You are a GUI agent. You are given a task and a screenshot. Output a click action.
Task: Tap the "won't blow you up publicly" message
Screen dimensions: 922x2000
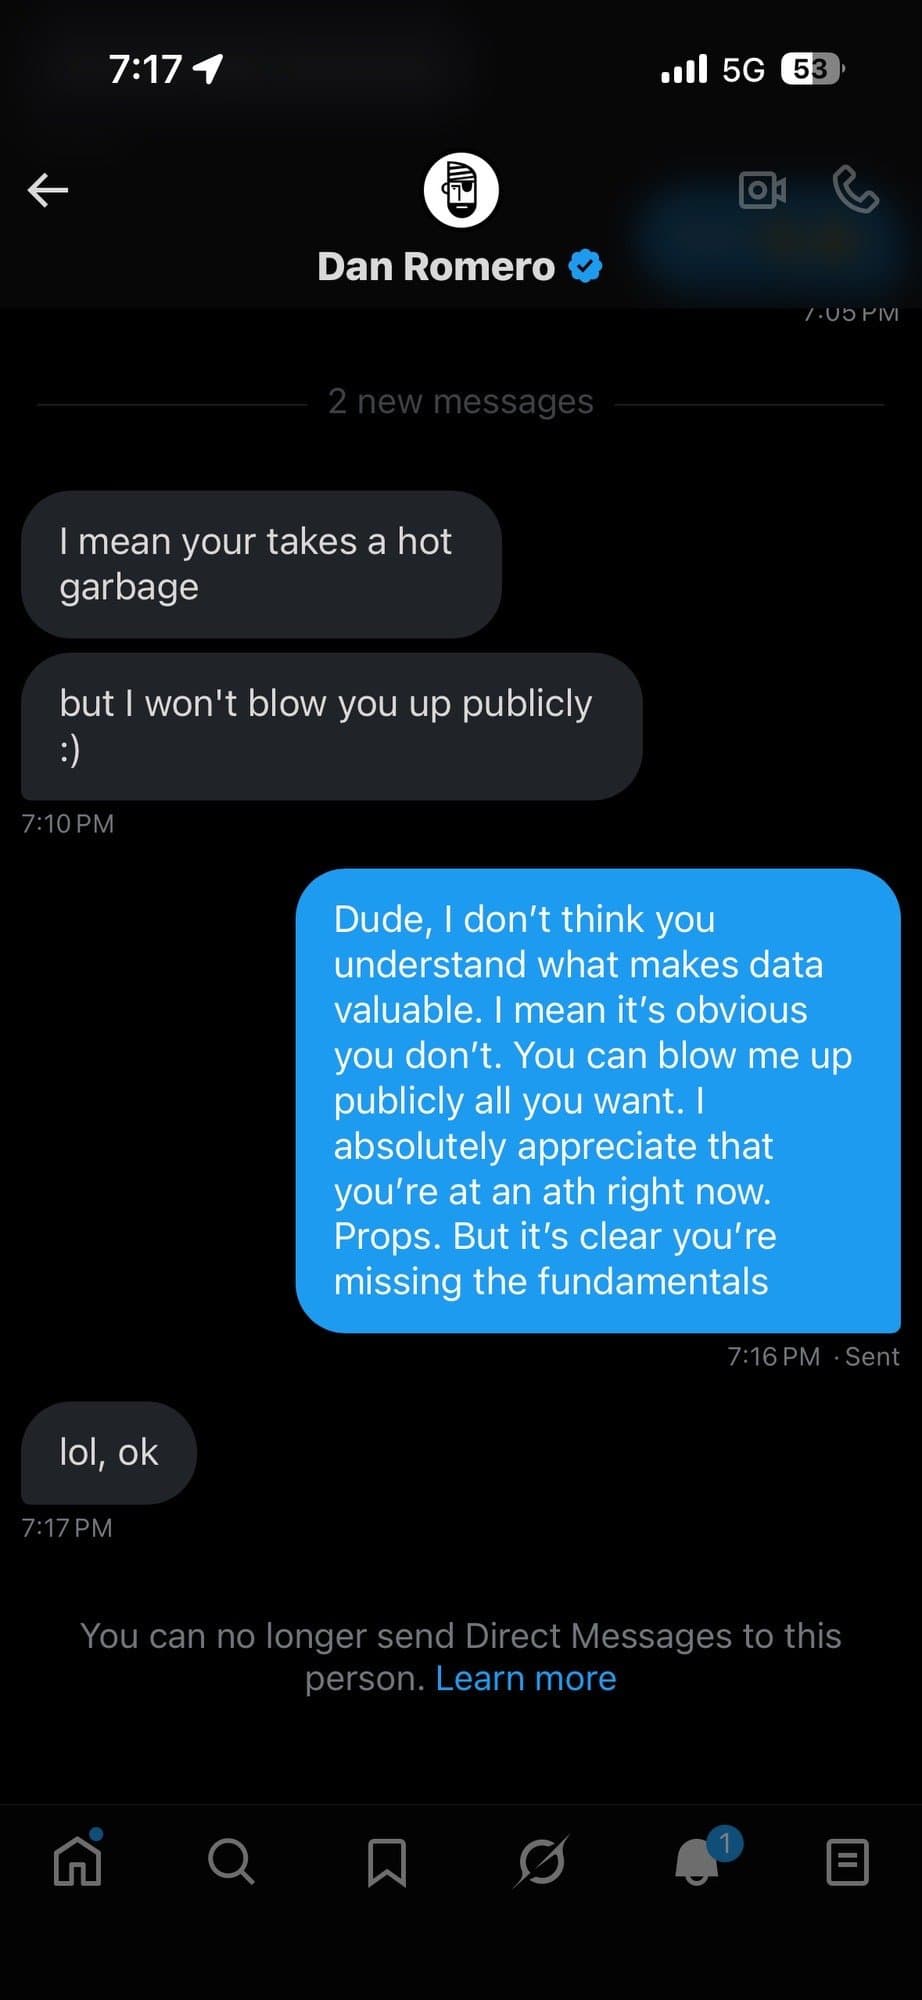coord(330,726)
